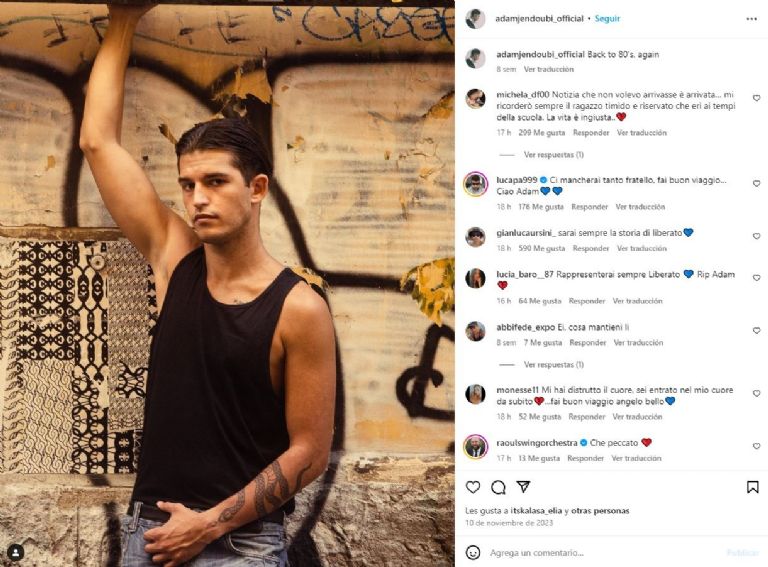Screen dimensions: 768x567
Task: Open comments with the speech bubble icon
Action: (498, 487)
